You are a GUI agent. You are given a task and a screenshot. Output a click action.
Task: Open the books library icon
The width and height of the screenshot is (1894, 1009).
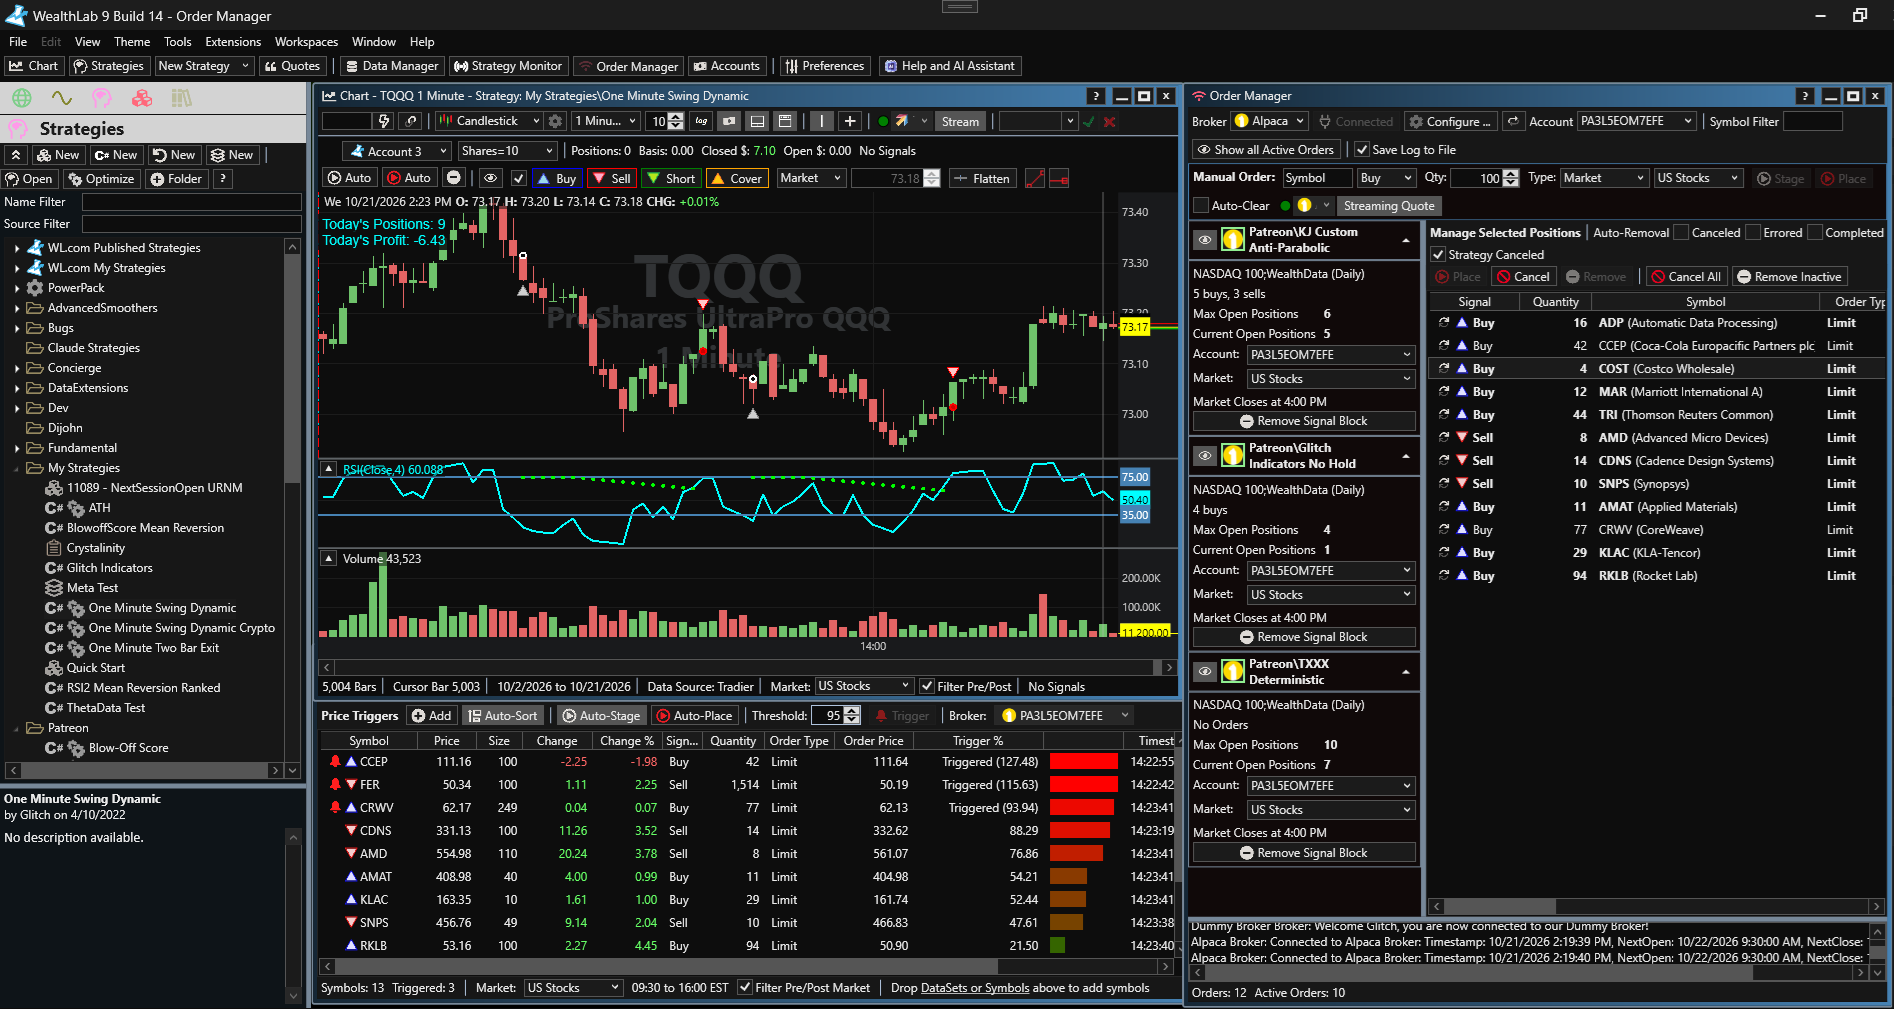click(181, 98)
